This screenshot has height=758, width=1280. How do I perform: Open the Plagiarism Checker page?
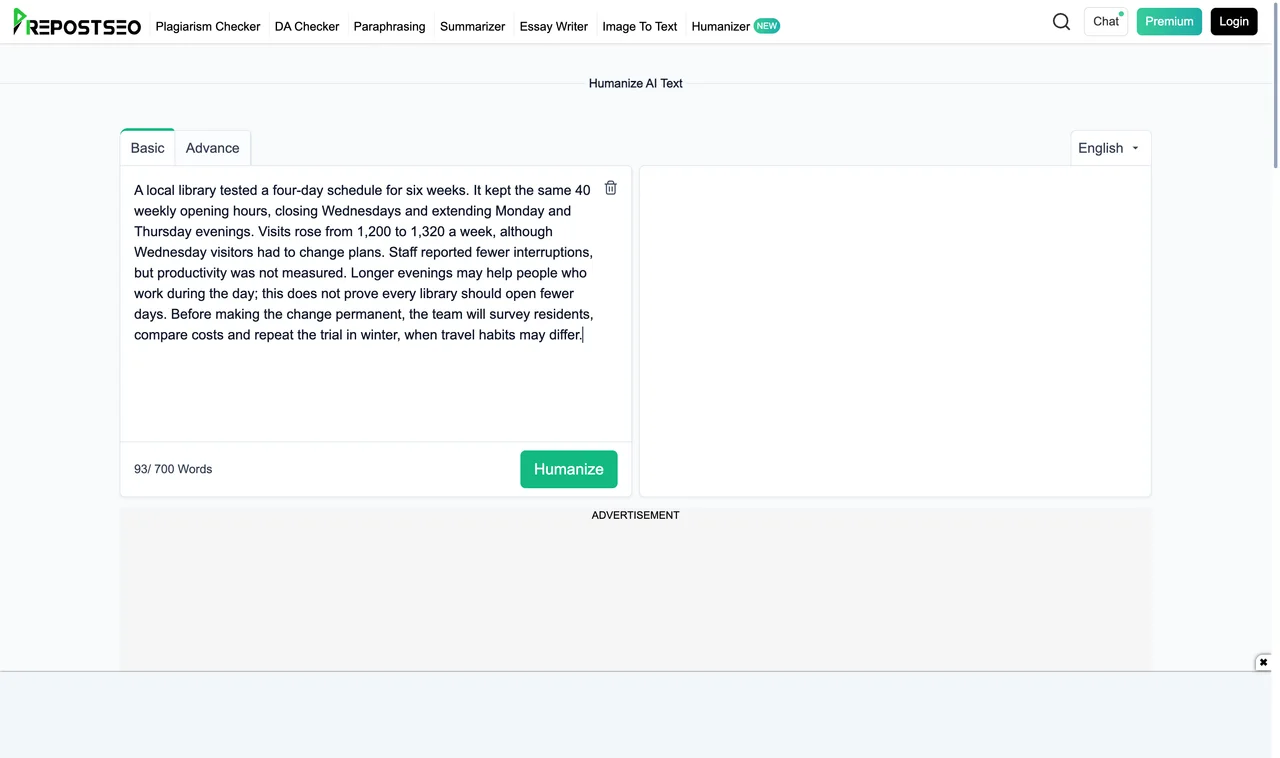coord(208,26)
